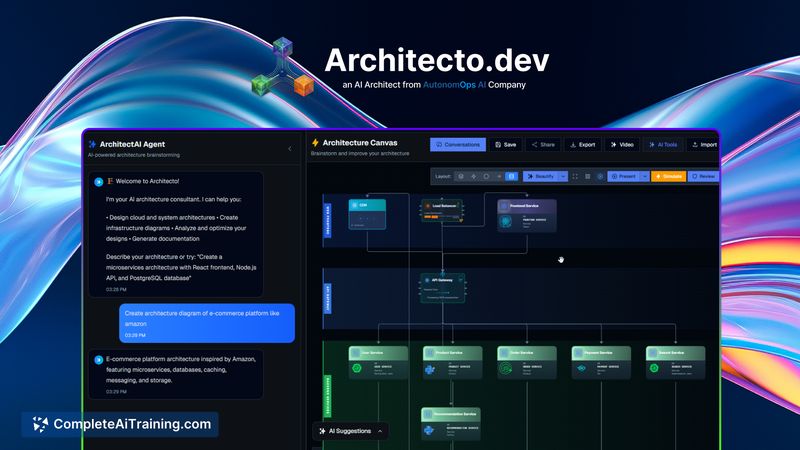The image size is (800, 450).
Task: Click the spring icon in Order Service
Action: tap(506, 369)
